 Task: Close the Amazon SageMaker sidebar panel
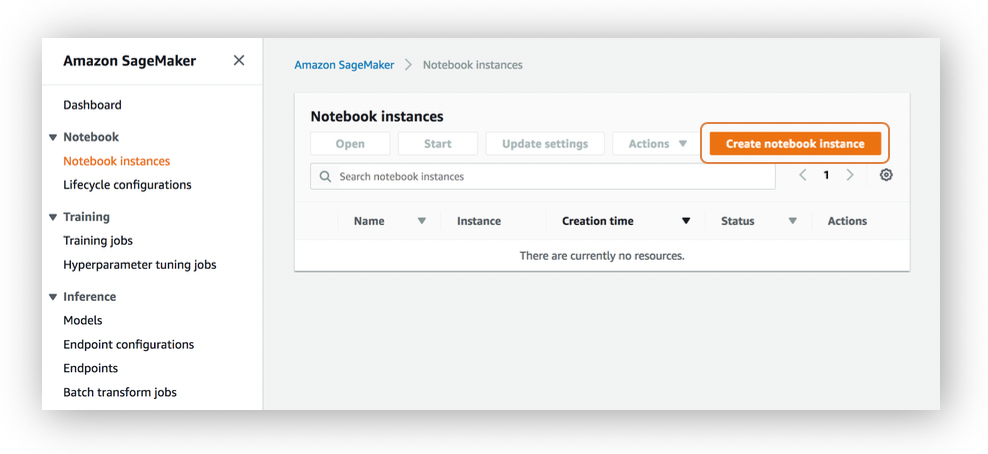click(x=239, y=60)
